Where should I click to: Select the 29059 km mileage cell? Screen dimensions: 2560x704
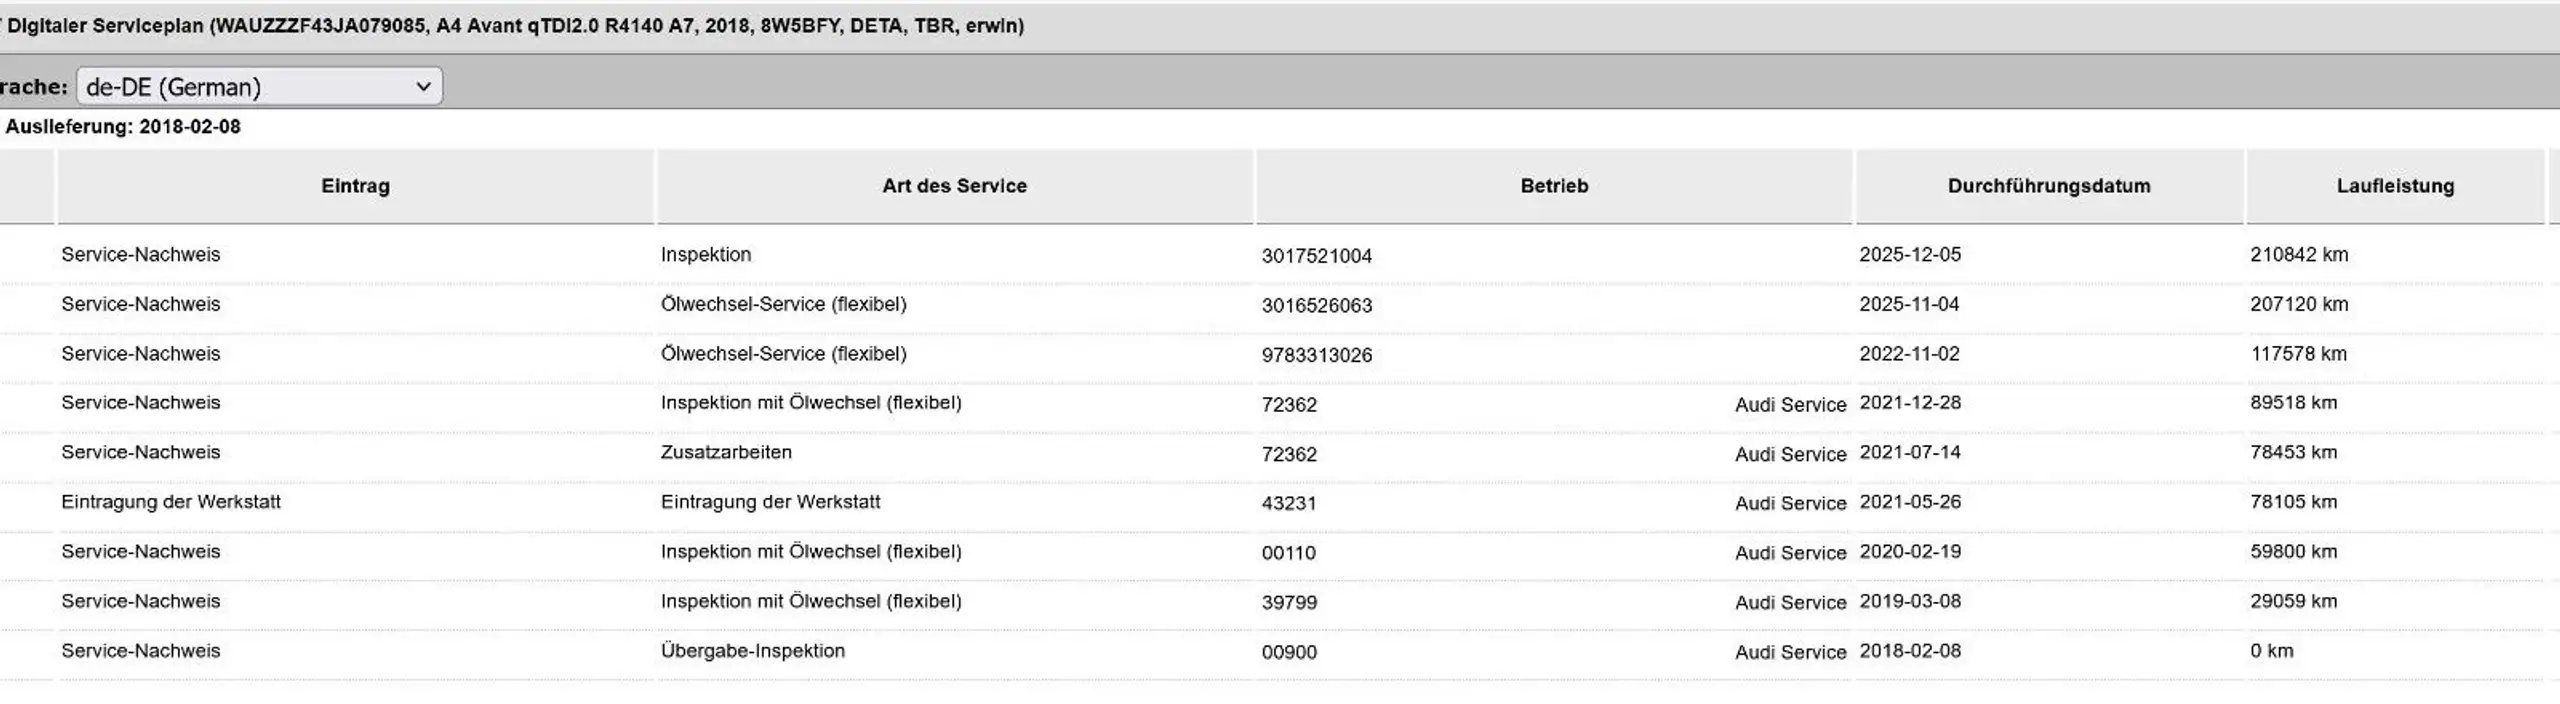[2293, 601]
